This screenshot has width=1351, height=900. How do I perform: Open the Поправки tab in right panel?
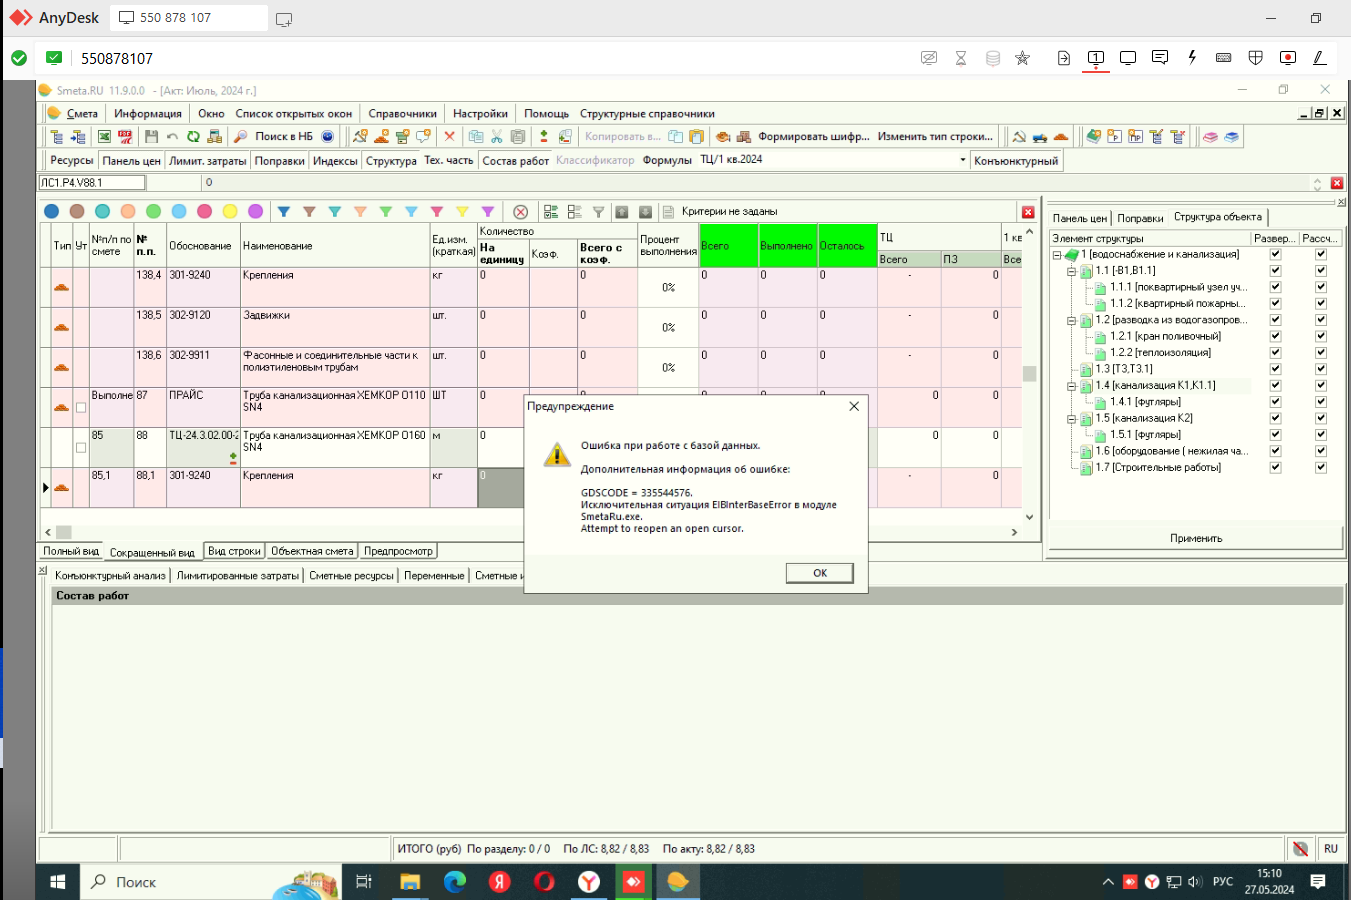point(1140,218)
